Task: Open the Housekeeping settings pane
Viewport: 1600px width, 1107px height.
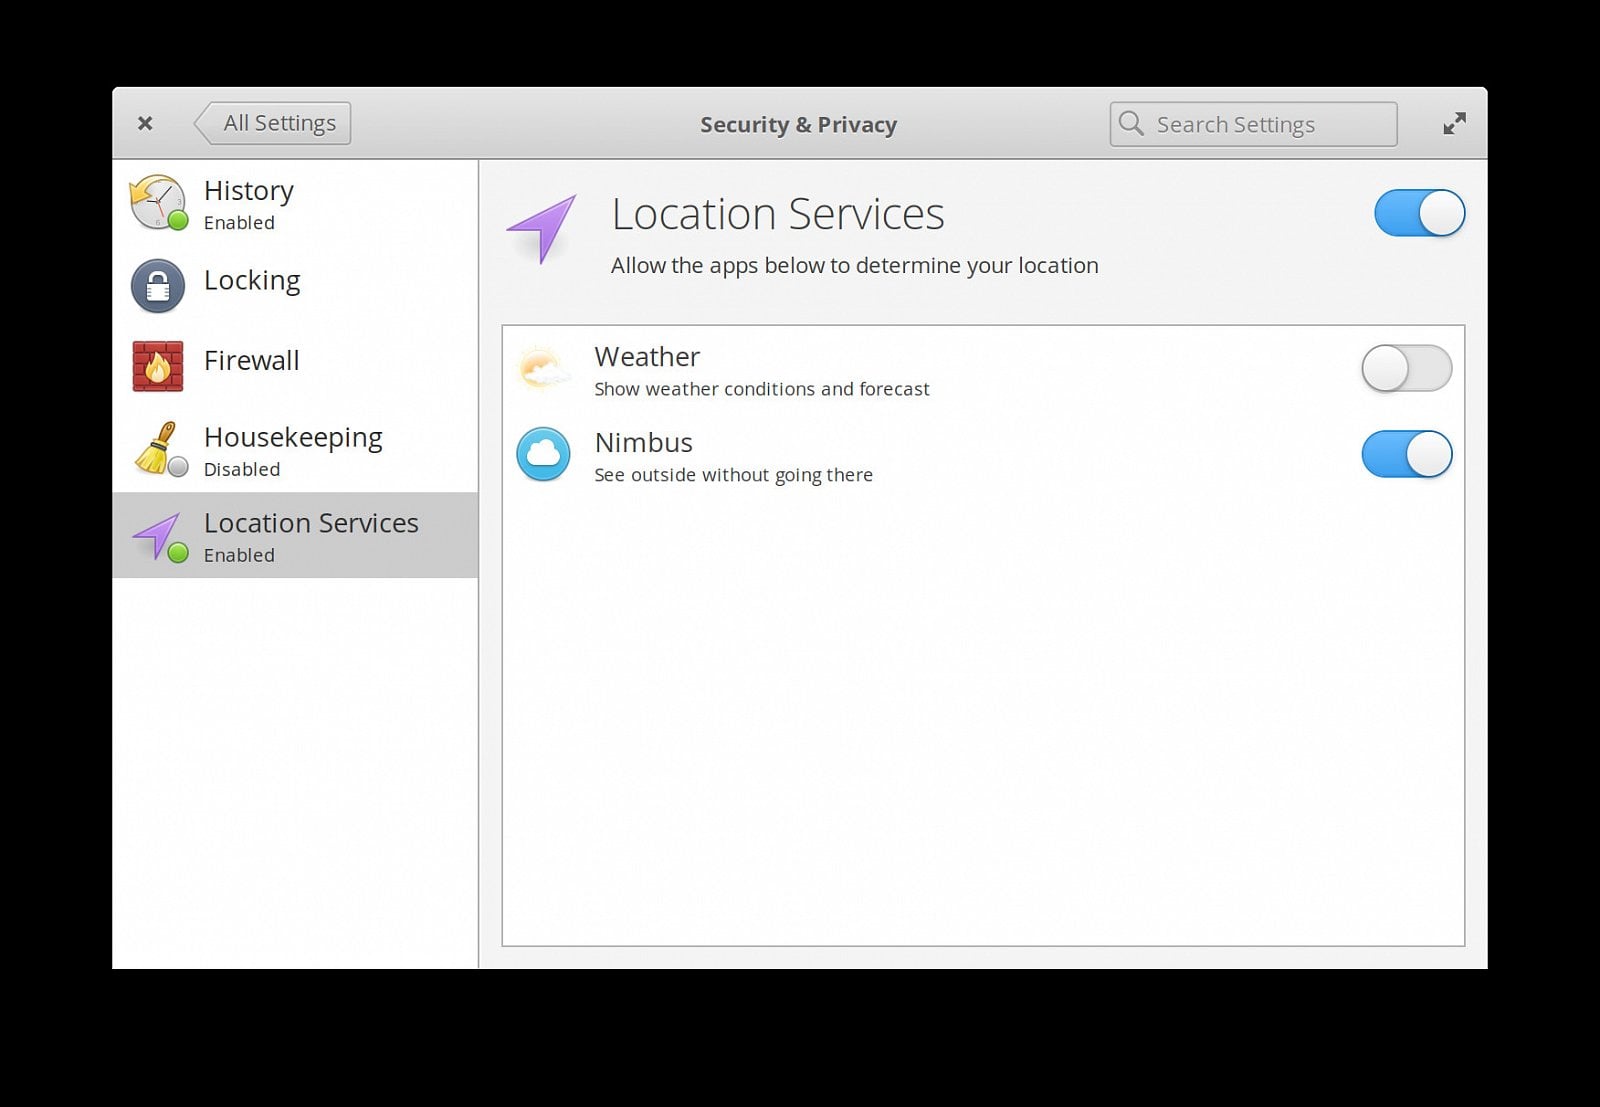Action: pyautogui.click(x=292, y=448)
